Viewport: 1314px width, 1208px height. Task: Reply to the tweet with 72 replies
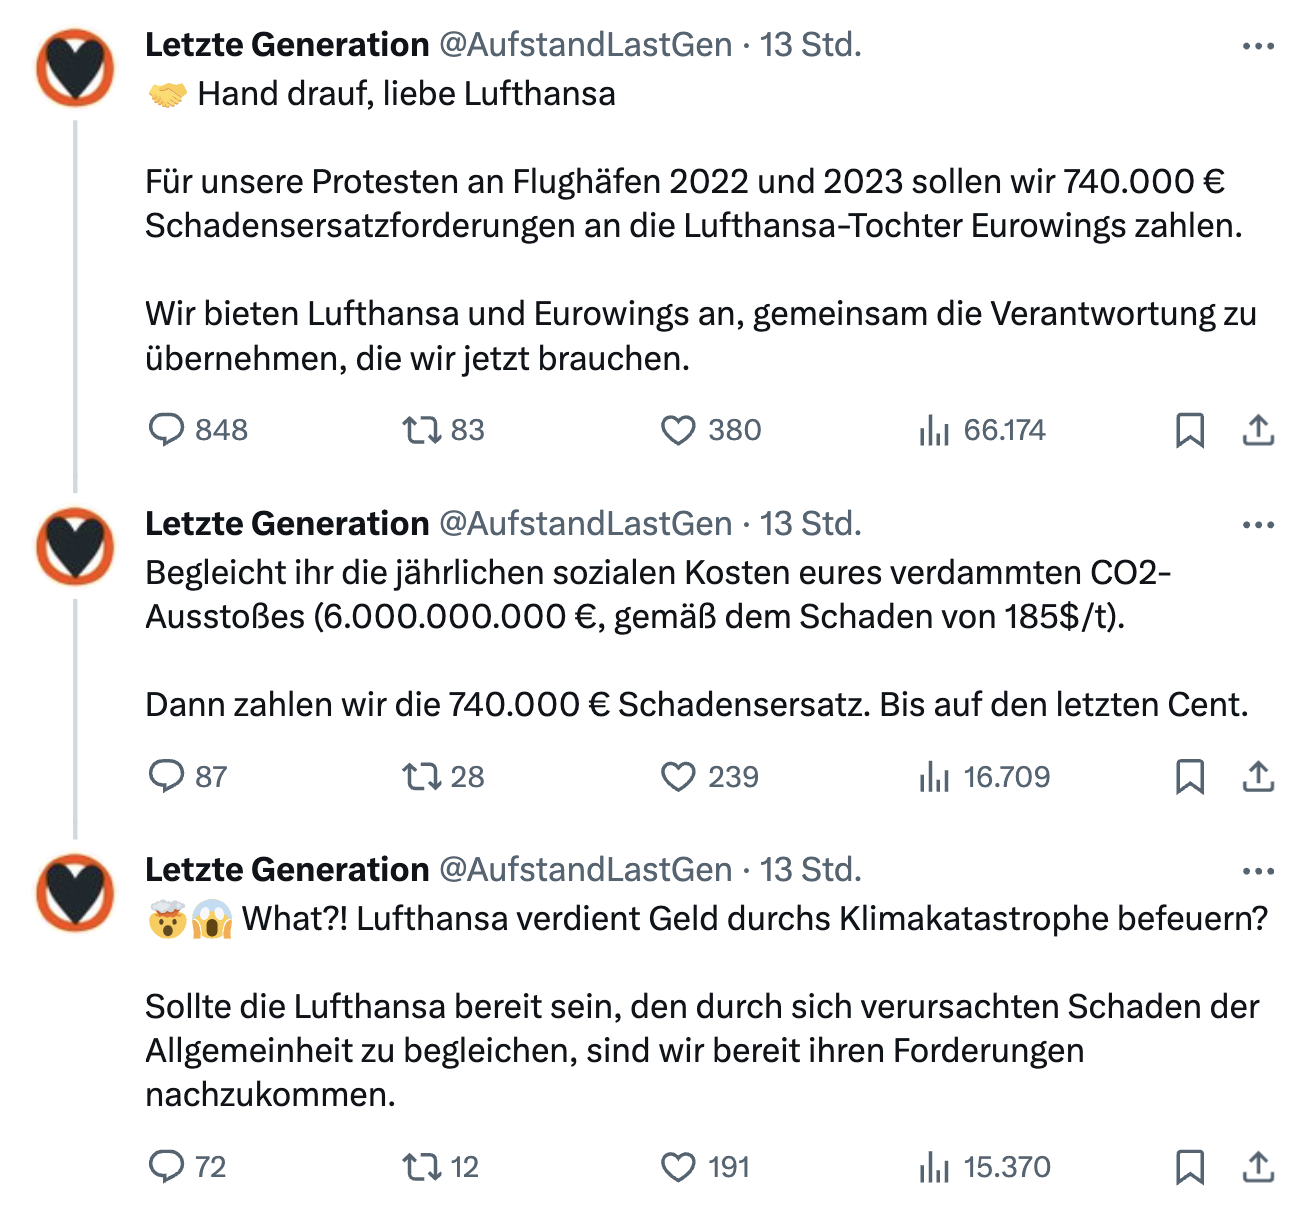tap(167, 1166)
